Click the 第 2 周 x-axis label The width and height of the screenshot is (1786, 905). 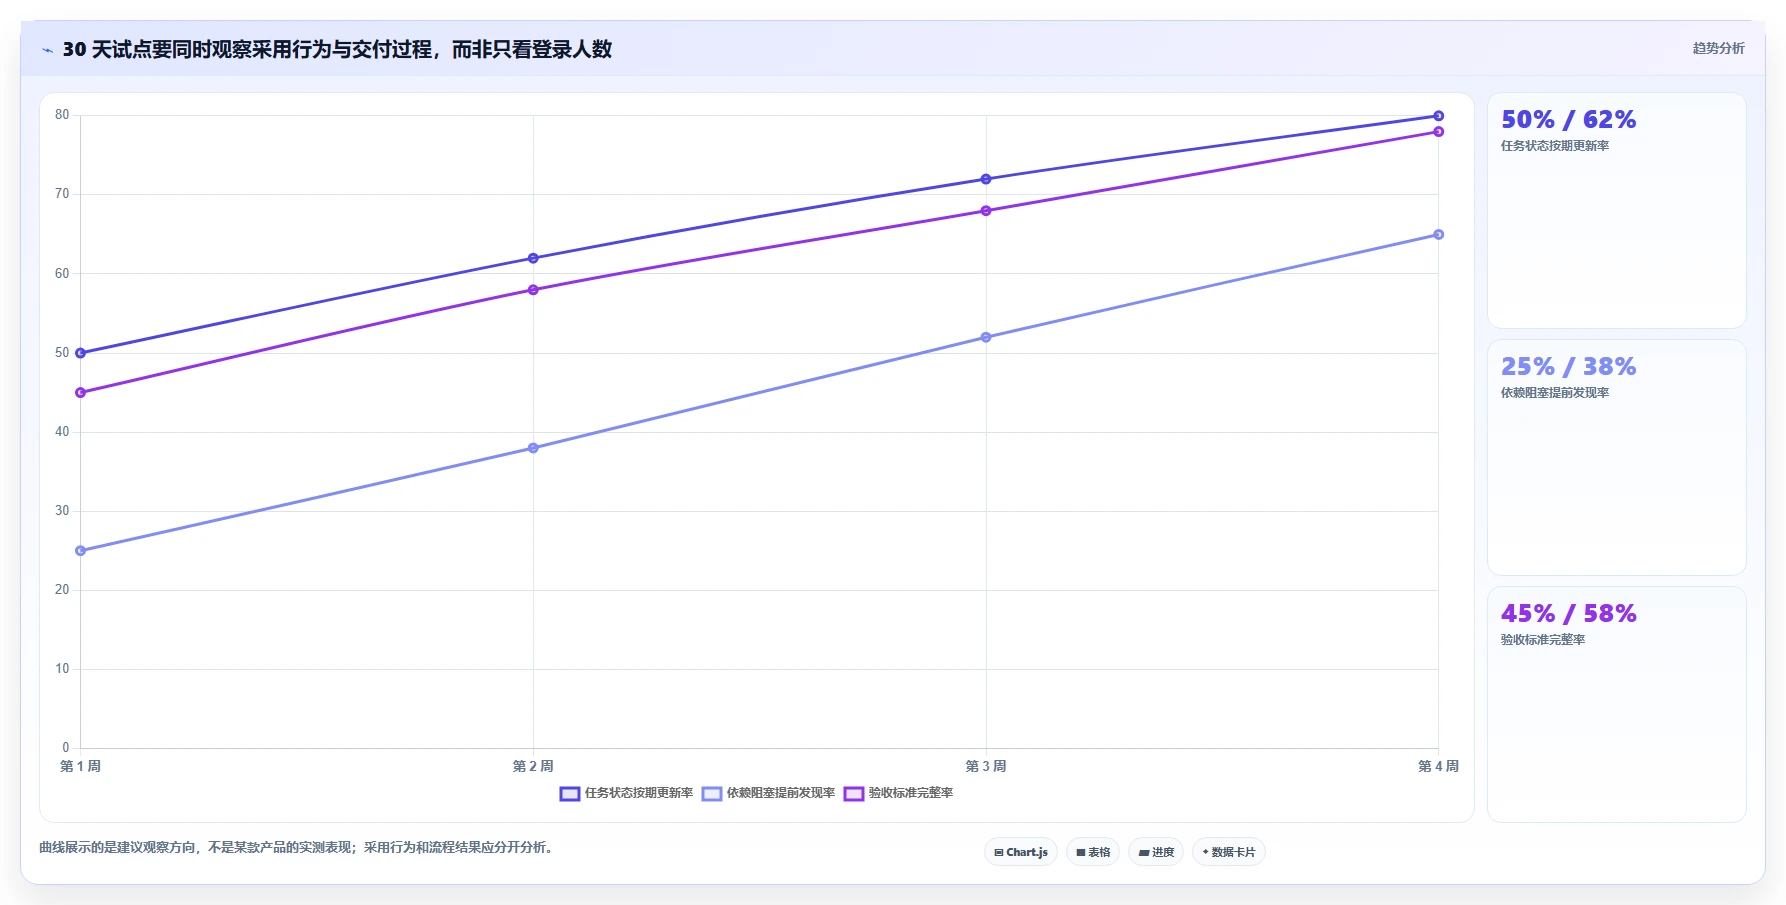coord(533,767)
